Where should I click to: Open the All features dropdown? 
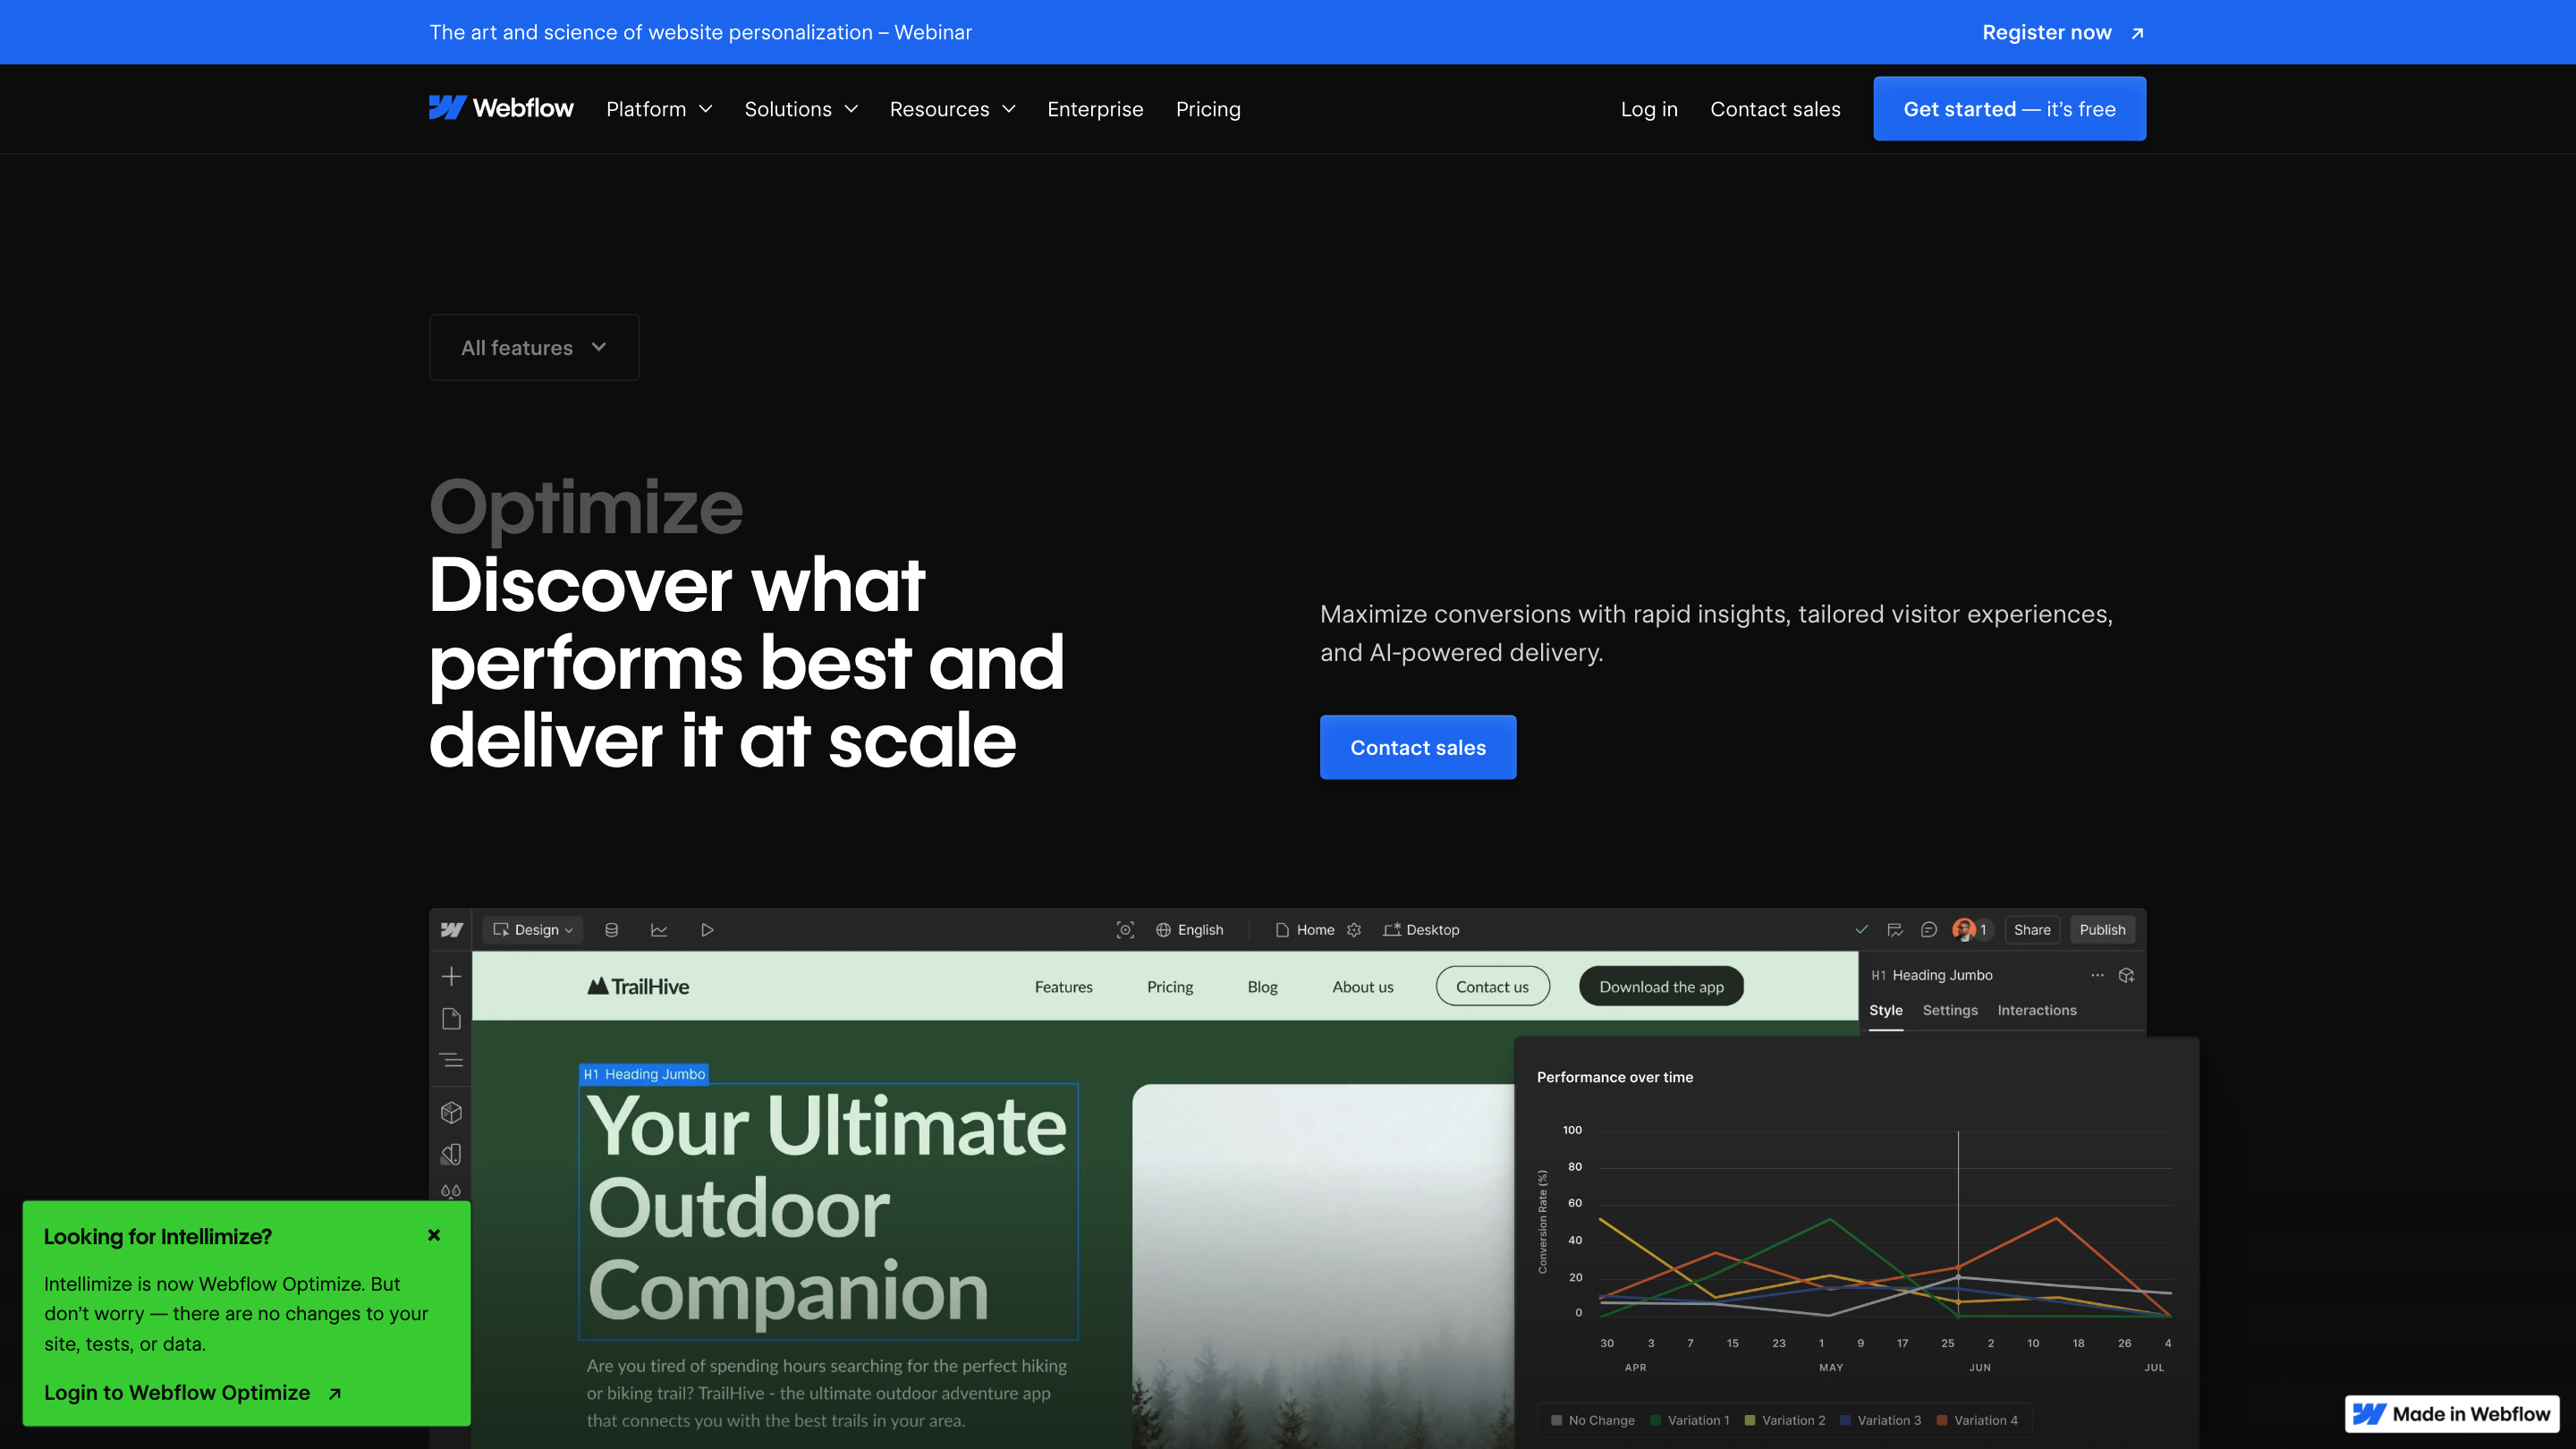534,347
